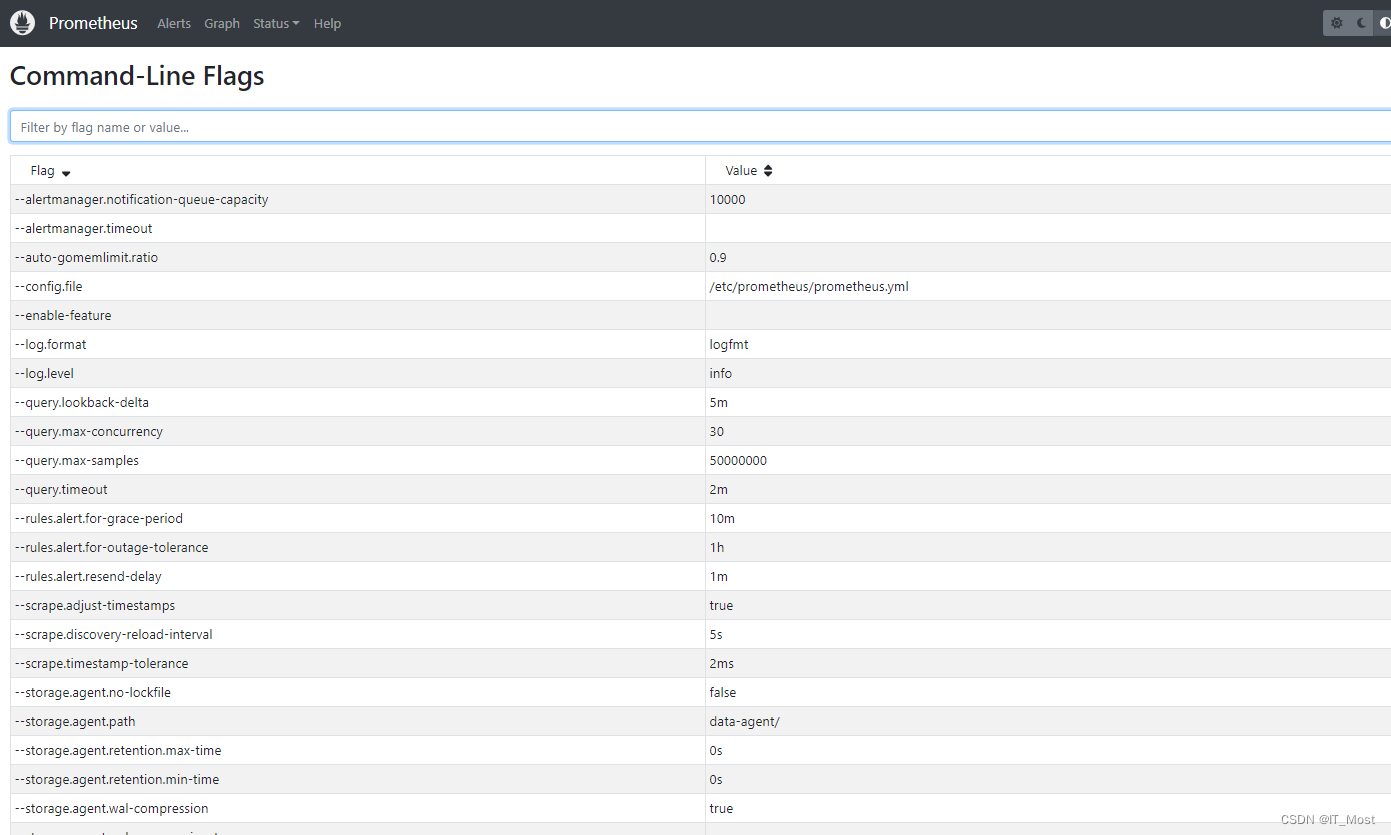The image size is (1391, 835).
Task: Click the value 10000
Action: tap(728, 200)
